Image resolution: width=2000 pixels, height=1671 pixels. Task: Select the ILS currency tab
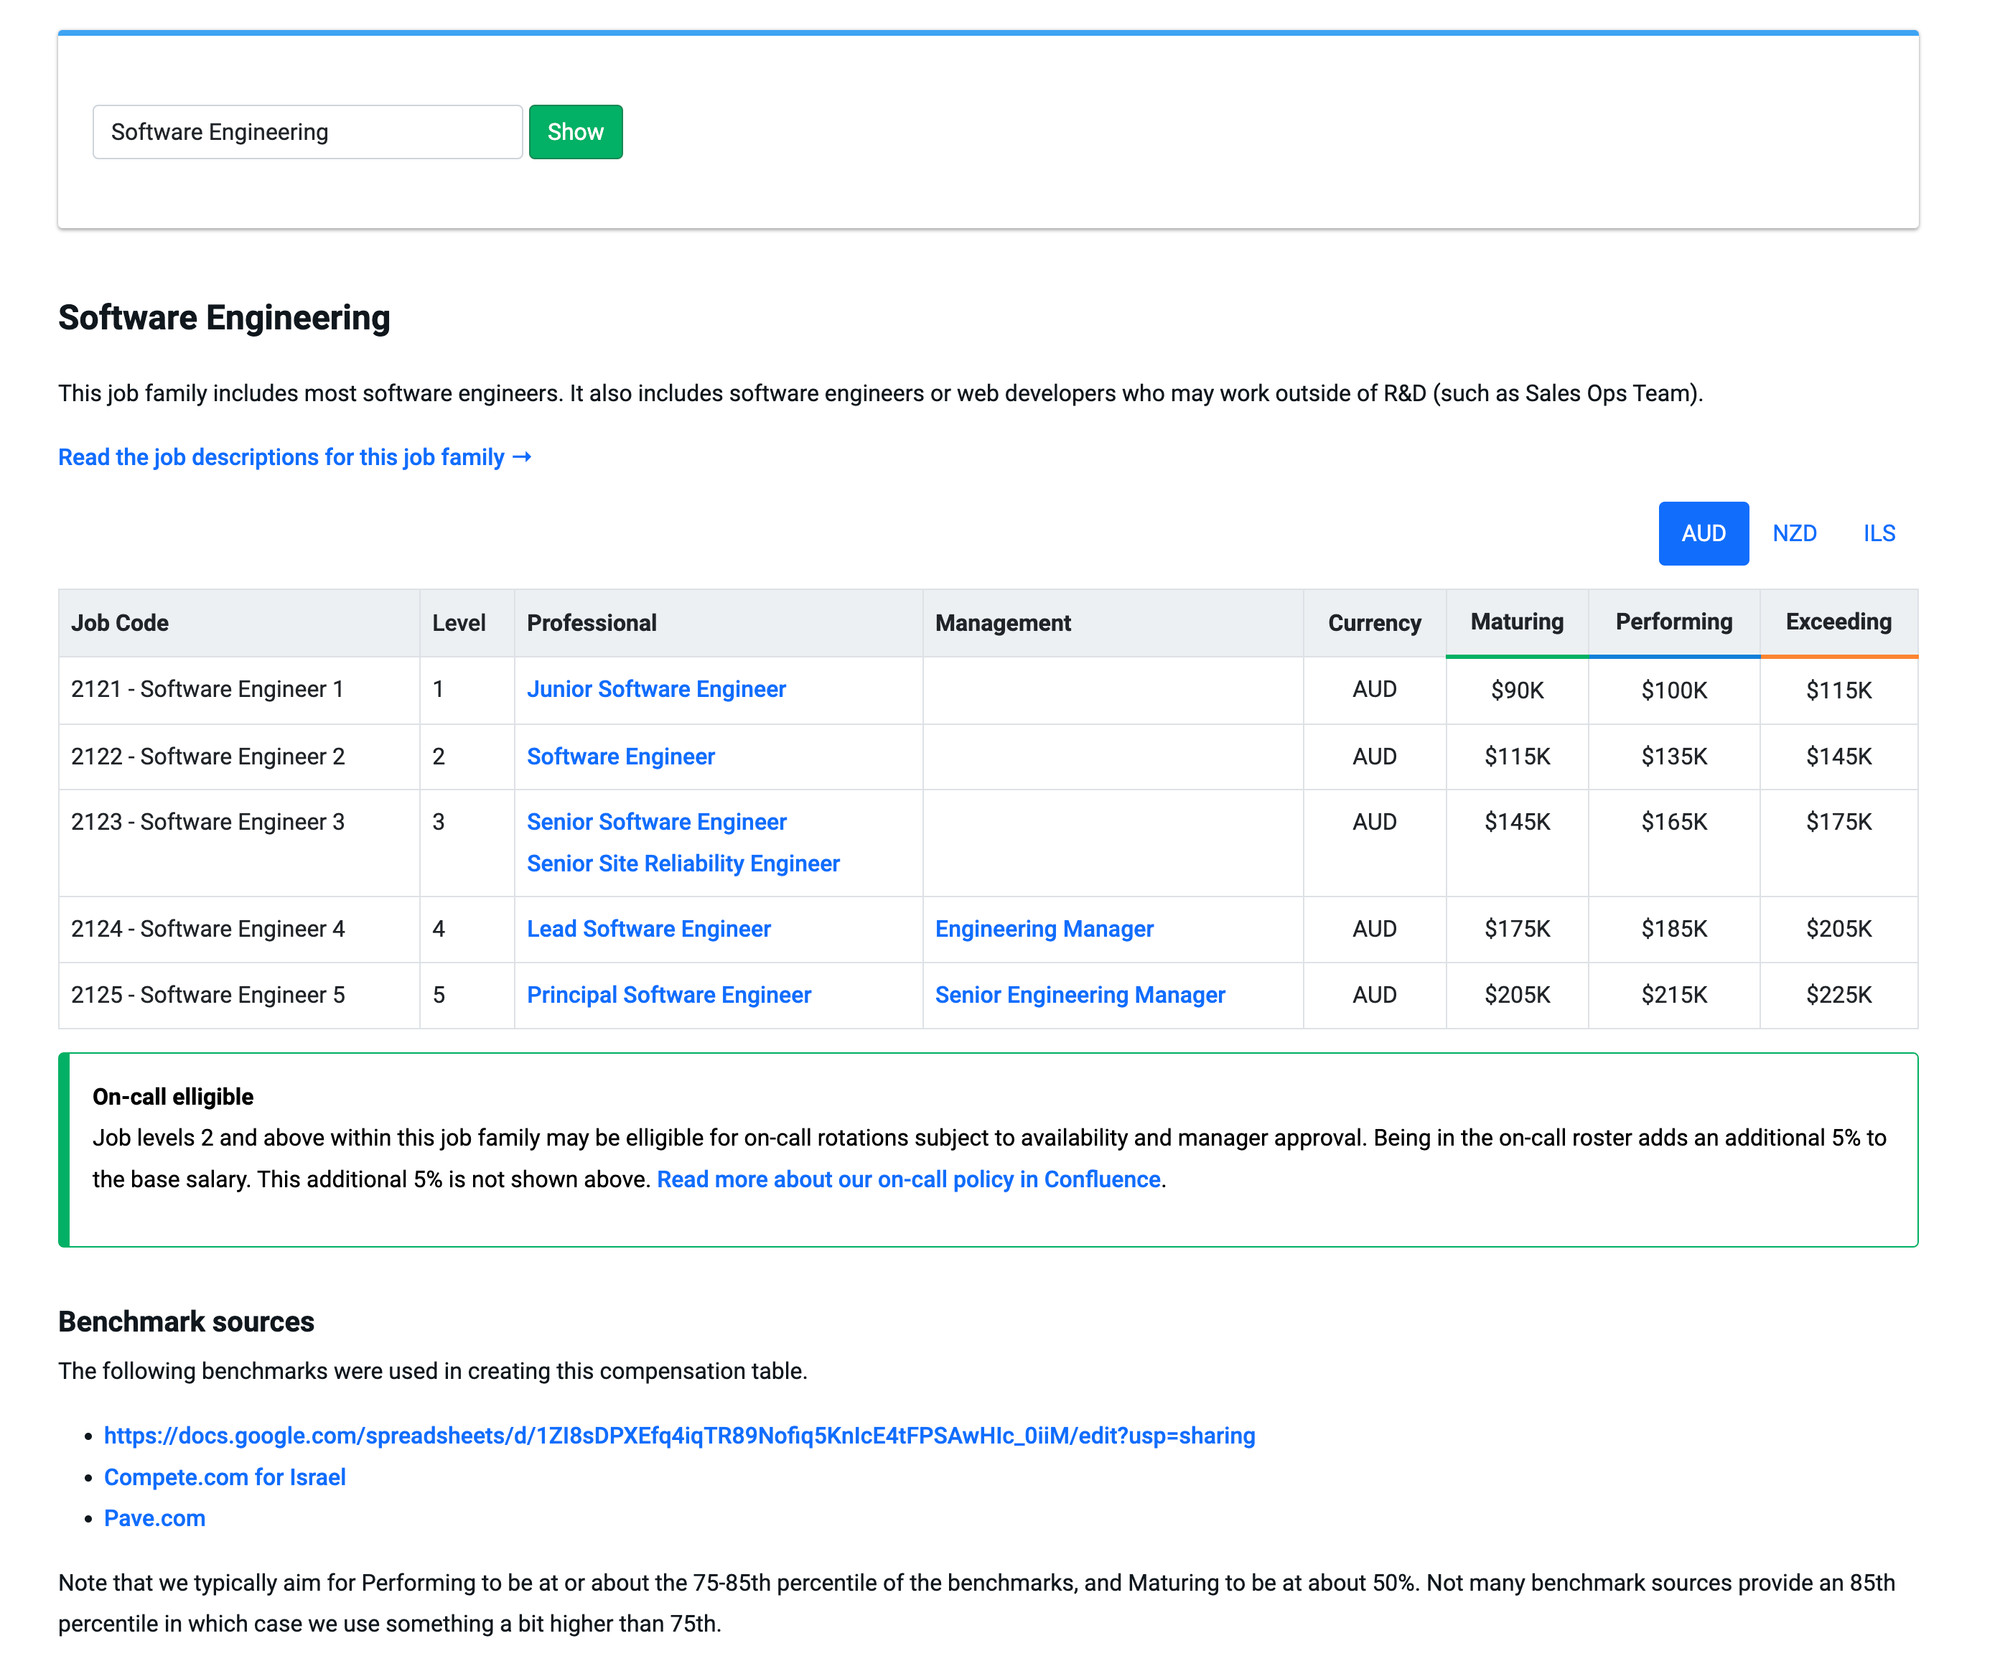click(x=1878, y=533)
